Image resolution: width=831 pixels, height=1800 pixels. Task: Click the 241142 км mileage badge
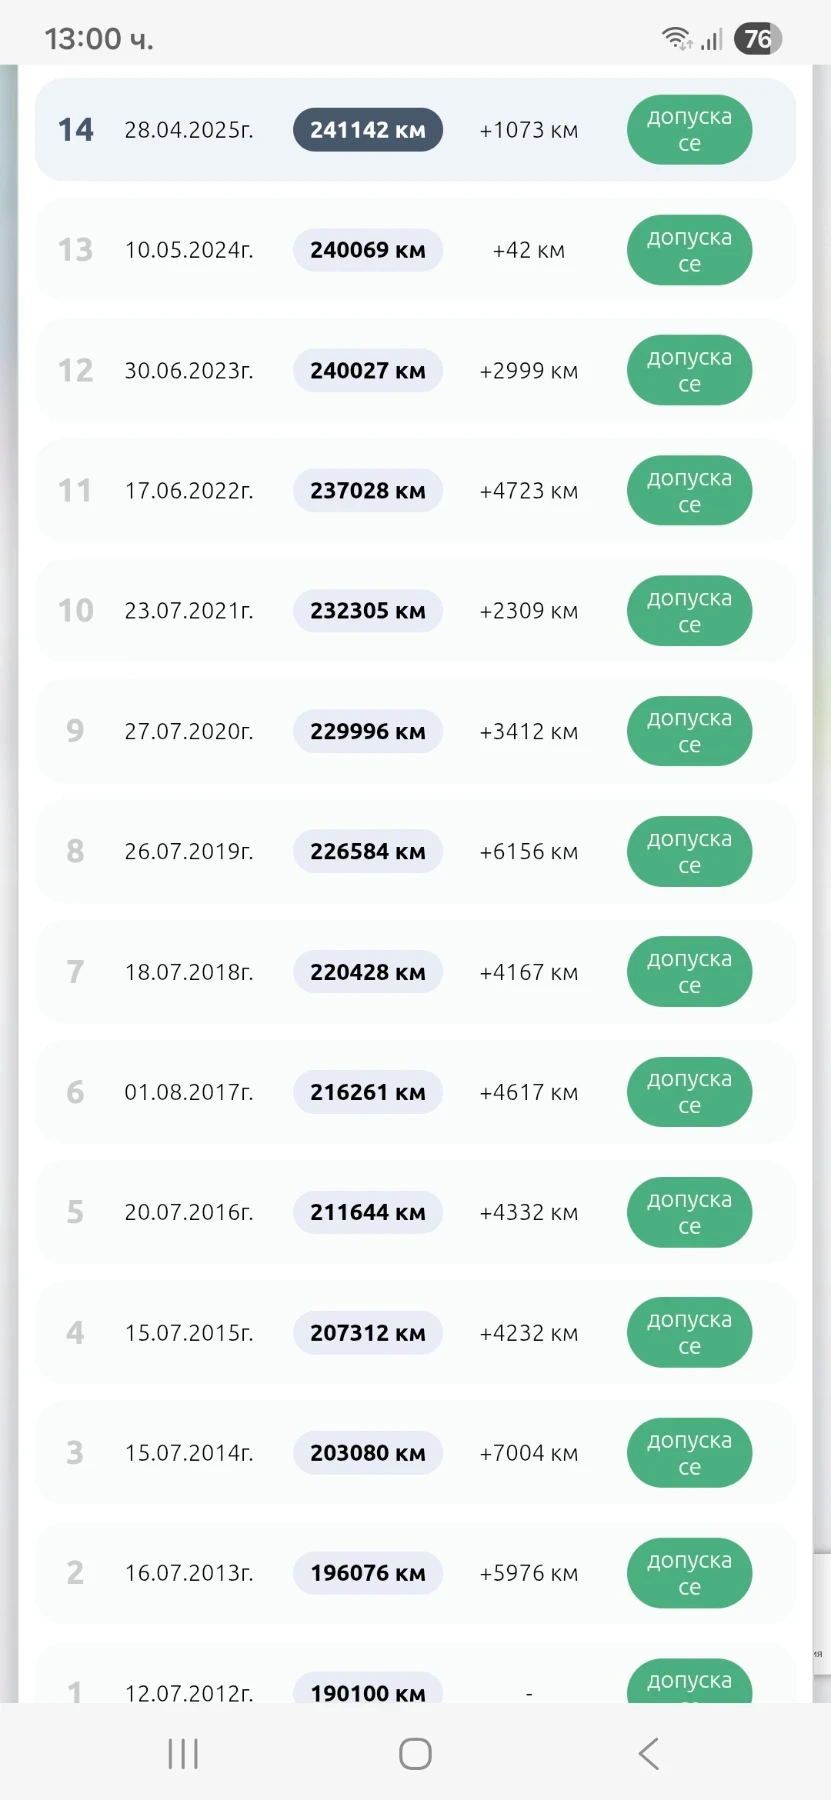pos(367,130)
